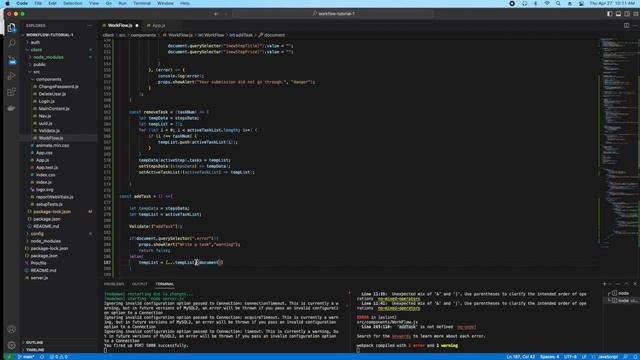Open server.js in explorer
The width and height of the screenshot is (640, 360).
coord(39,278)
